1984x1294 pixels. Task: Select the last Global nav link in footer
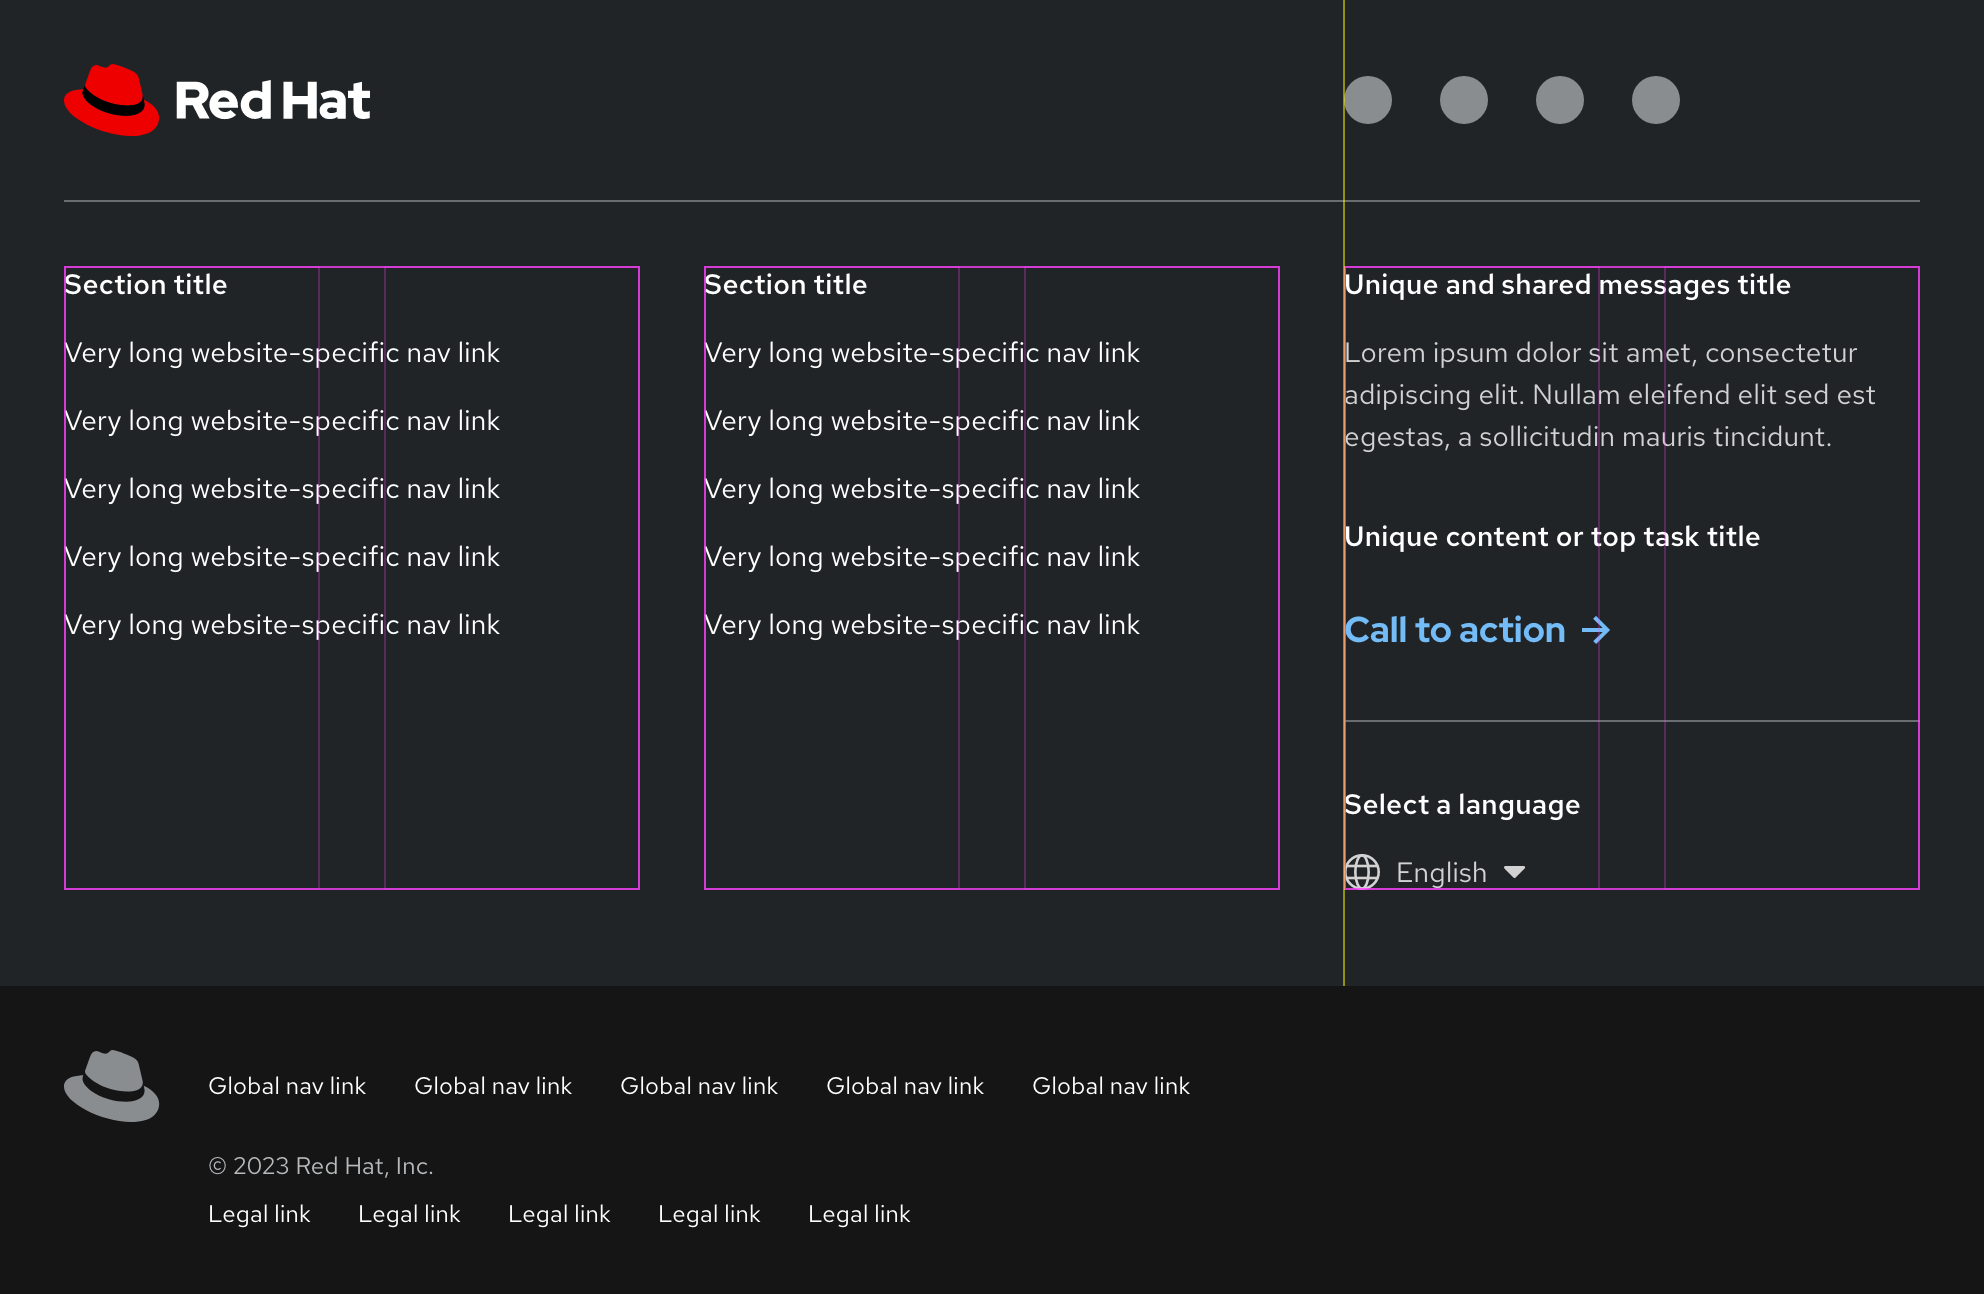(x=1112, y=1086)
